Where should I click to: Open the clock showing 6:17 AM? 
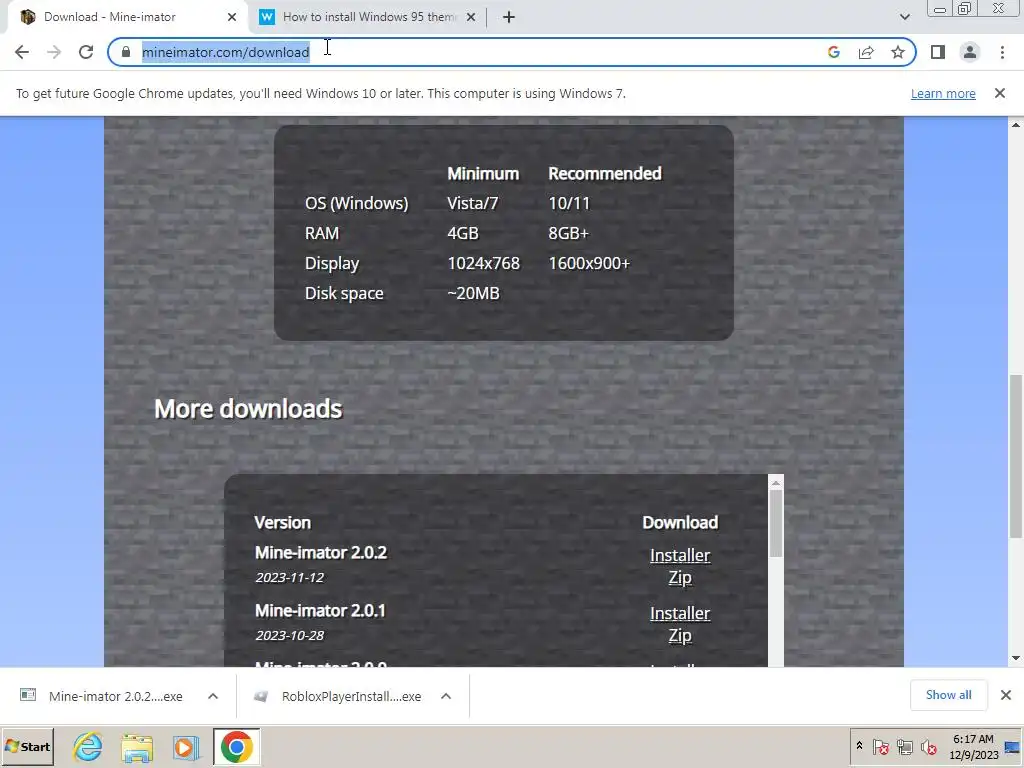(973, 746)
